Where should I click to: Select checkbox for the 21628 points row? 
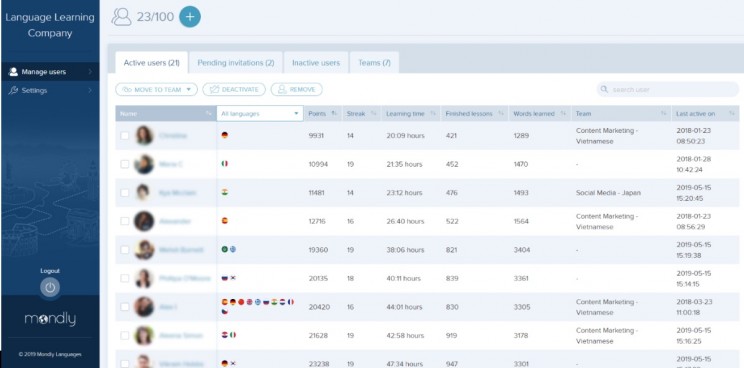click(x=124, y=335)
